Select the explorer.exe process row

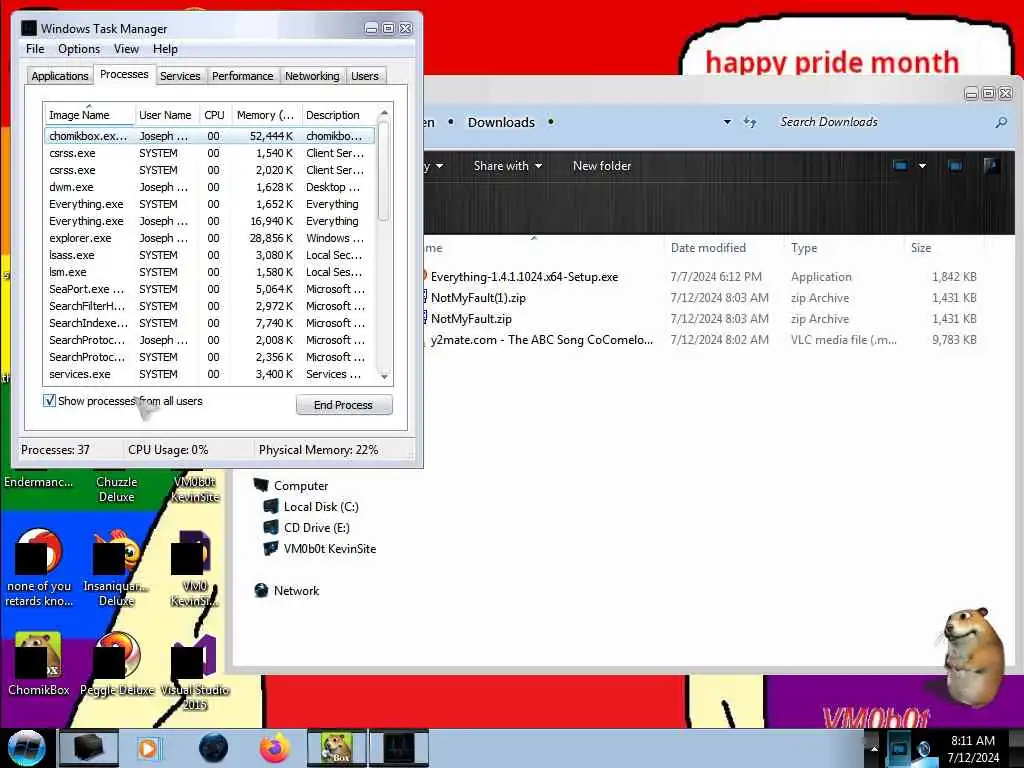click(x=210, y=238)
